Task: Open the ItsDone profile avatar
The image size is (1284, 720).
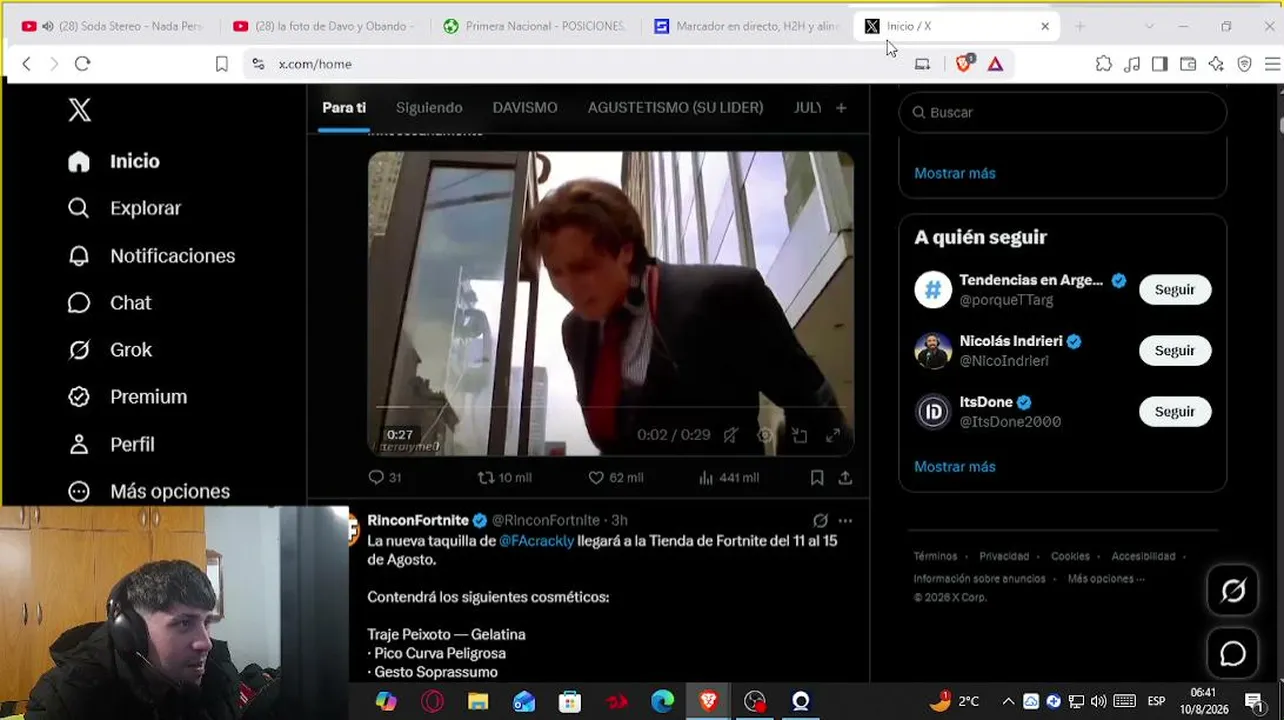Action: click(x=933, y=412)
